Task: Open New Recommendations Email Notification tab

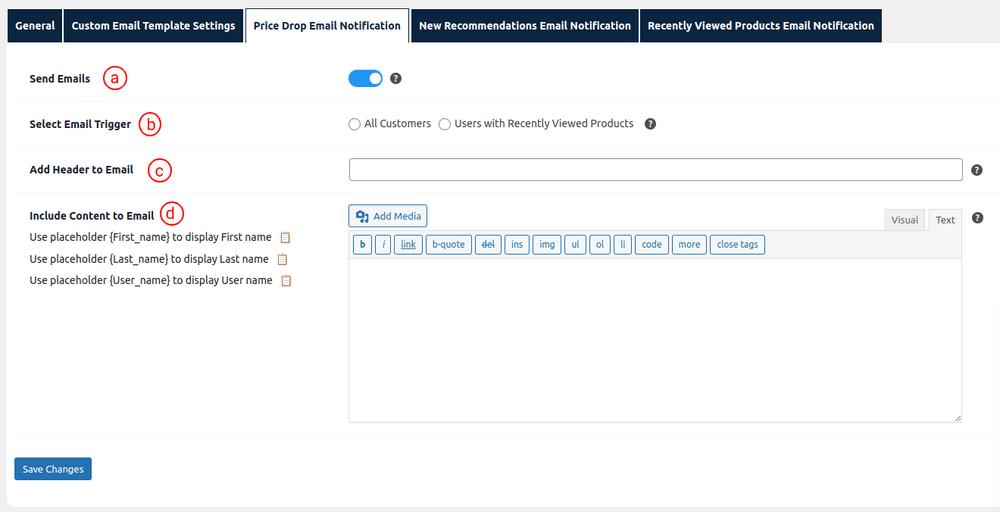Action: click(525, 26)
